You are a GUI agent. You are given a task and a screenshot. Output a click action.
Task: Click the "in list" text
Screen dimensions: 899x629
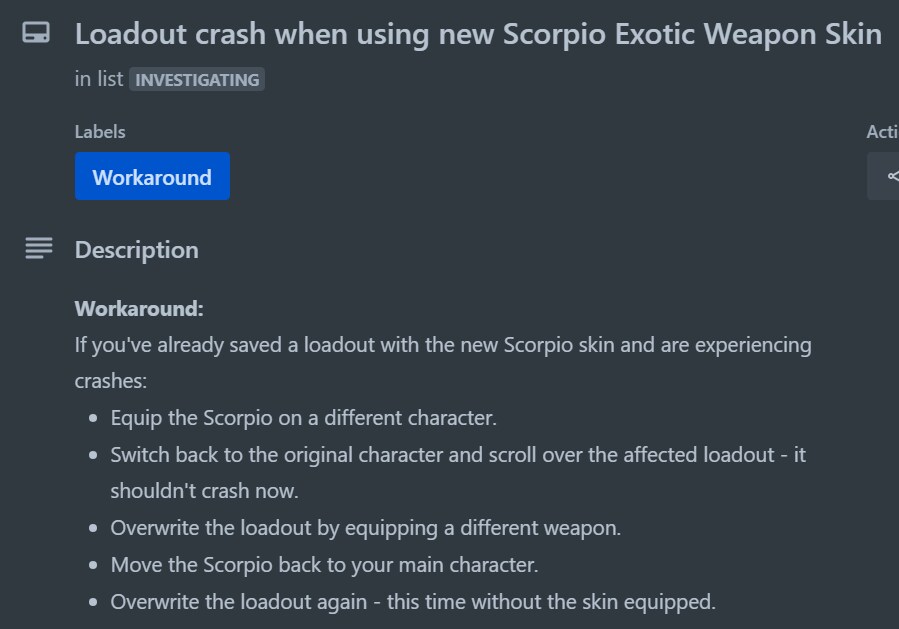(x=98, y=80)
